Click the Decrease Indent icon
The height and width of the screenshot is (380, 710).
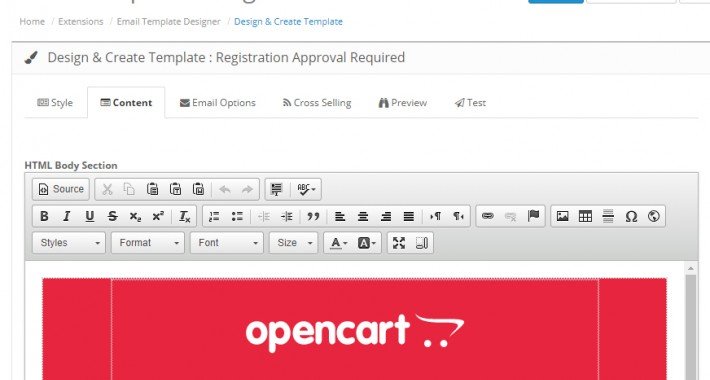tap(264, 216)
